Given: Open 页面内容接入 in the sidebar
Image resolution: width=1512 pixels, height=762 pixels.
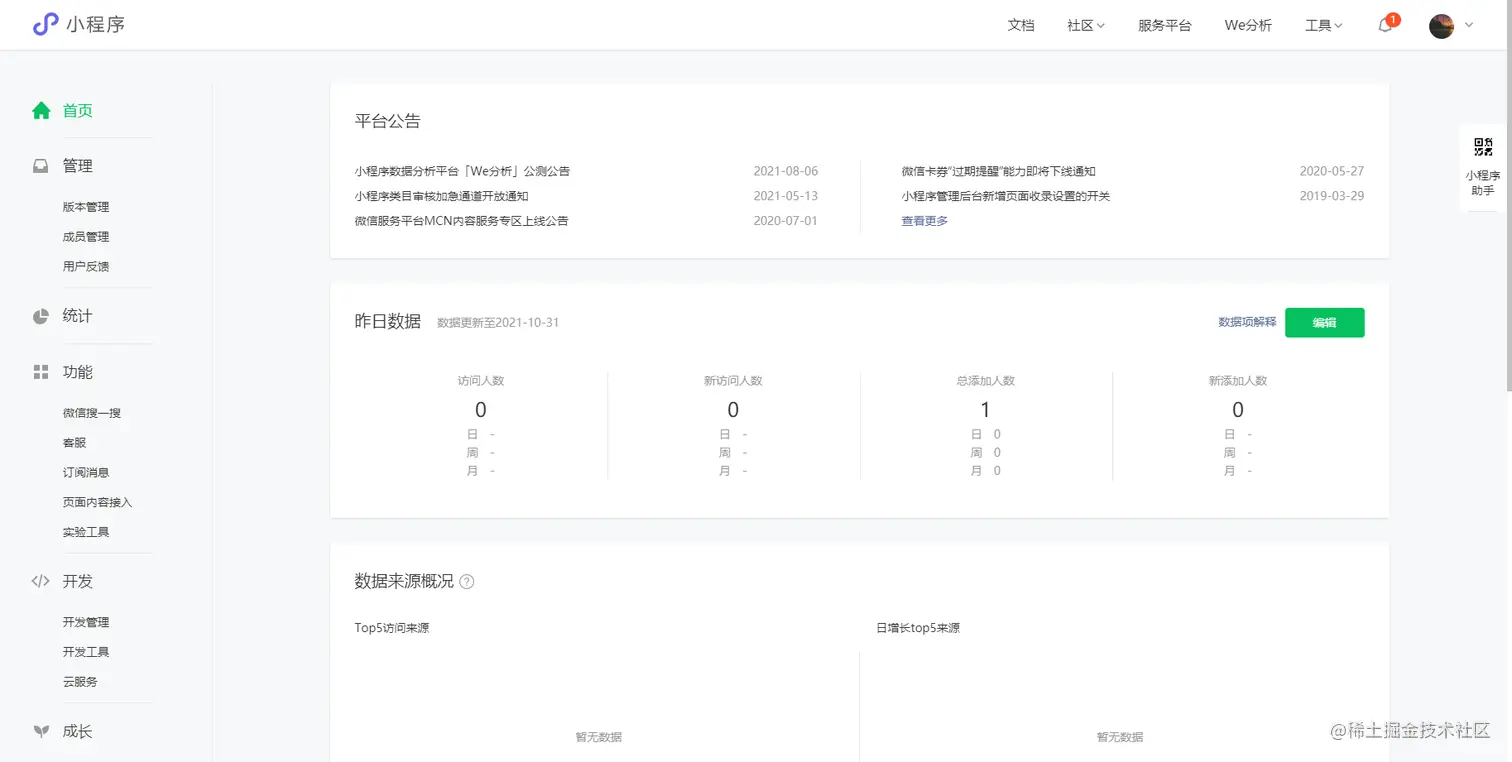Looking at the screenshot, I should [x=98, y=503].
